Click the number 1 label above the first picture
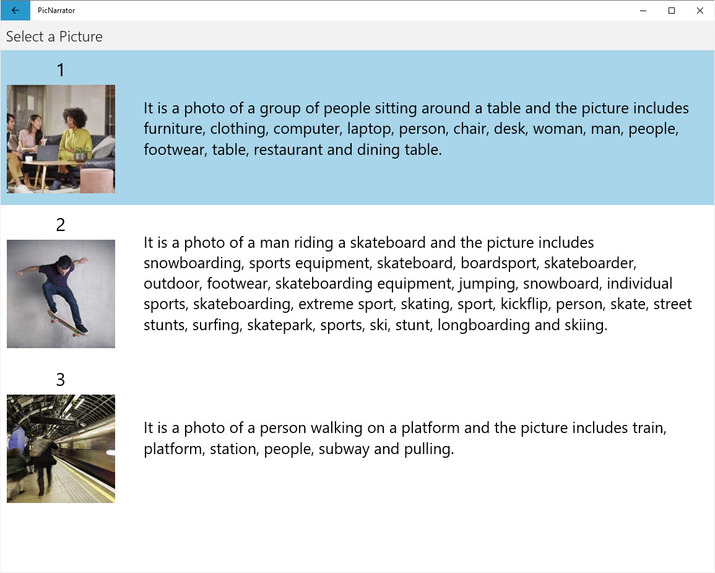This screenshot has width=715, height=573. pyautogui.click(x=61, y=70)
